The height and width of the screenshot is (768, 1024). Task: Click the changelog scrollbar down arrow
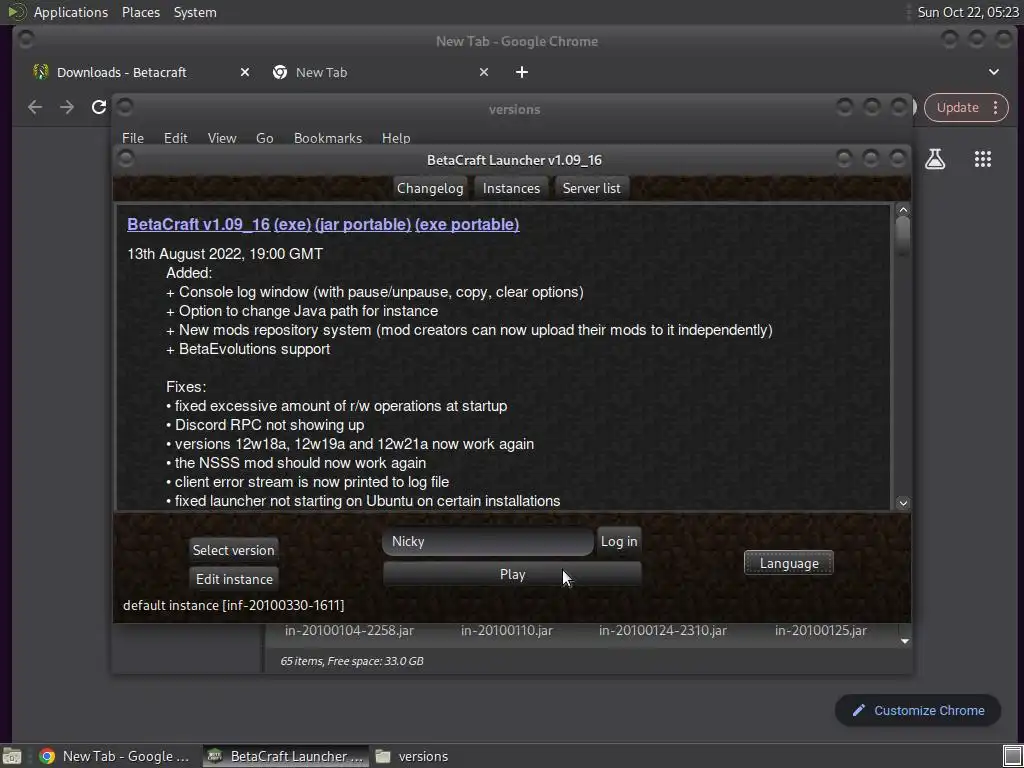[x=903, y=503]
